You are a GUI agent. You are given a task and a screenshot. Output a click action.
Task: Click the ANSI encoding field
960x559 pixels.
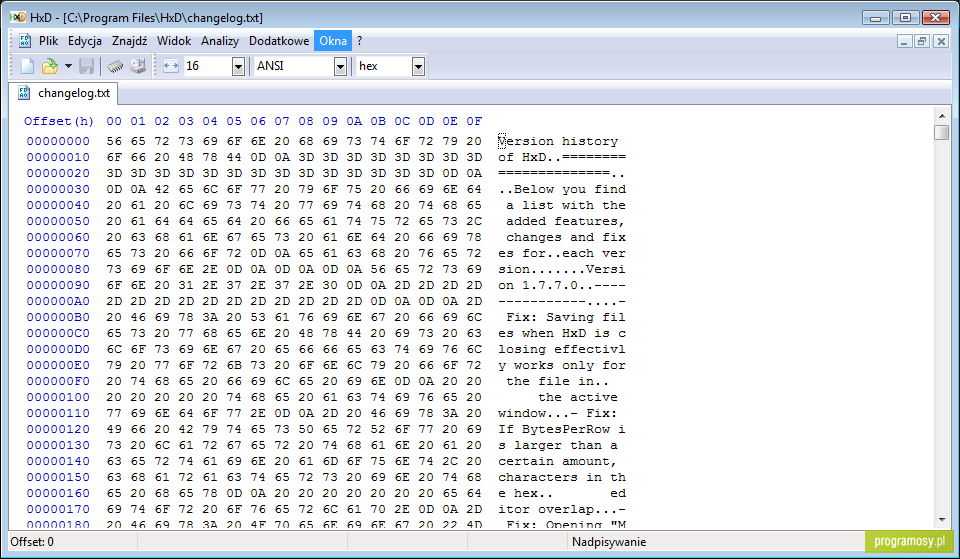click(x=294, y=66)
